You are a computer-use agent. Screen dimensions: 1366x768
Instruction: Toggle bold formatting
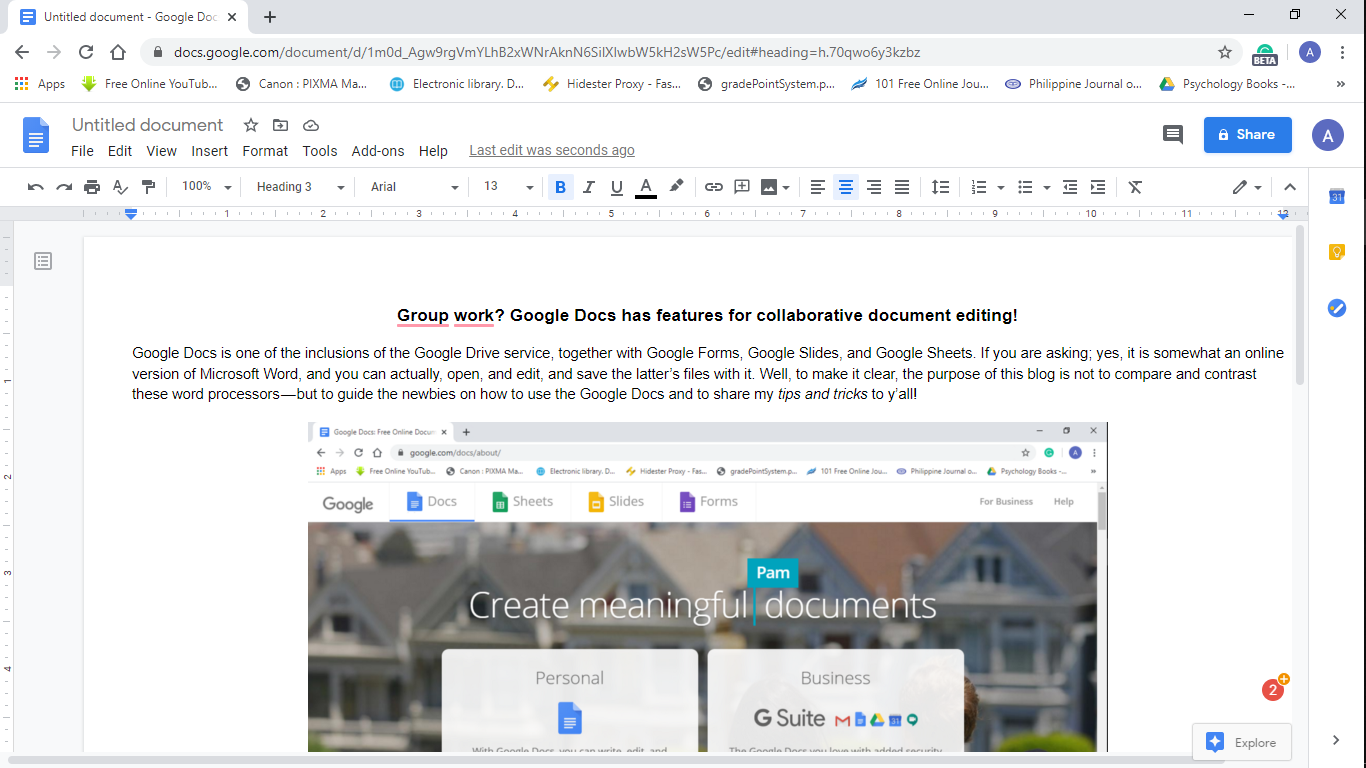tap(560, 187)
